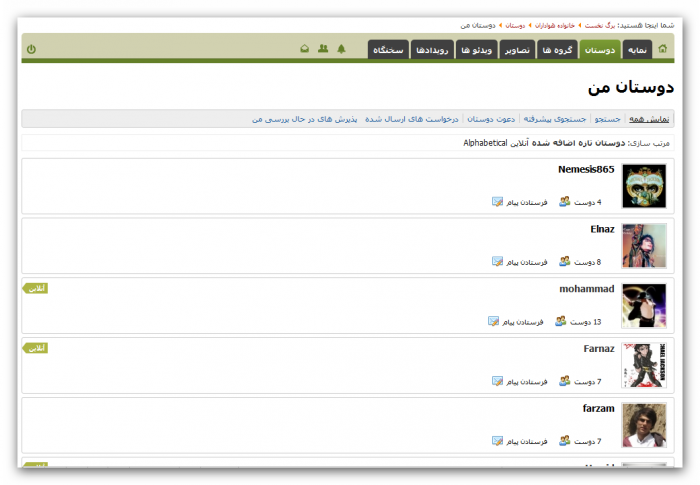Image resolution: width=700 pixels, height=485 pixels.
Task: Click the friends icon in Nemesis865 row
Action: 565,201
